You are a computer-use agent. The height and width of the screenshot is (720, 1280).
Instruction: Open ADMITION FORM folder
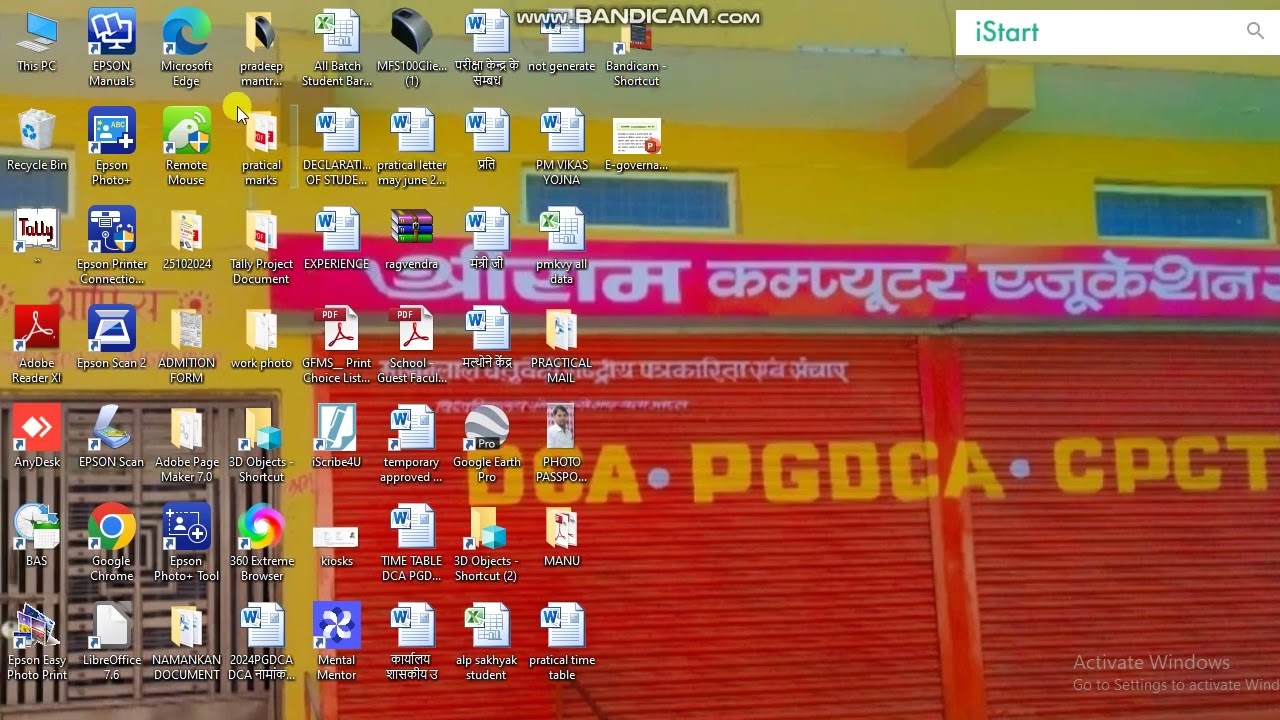(x=186, y=346)
